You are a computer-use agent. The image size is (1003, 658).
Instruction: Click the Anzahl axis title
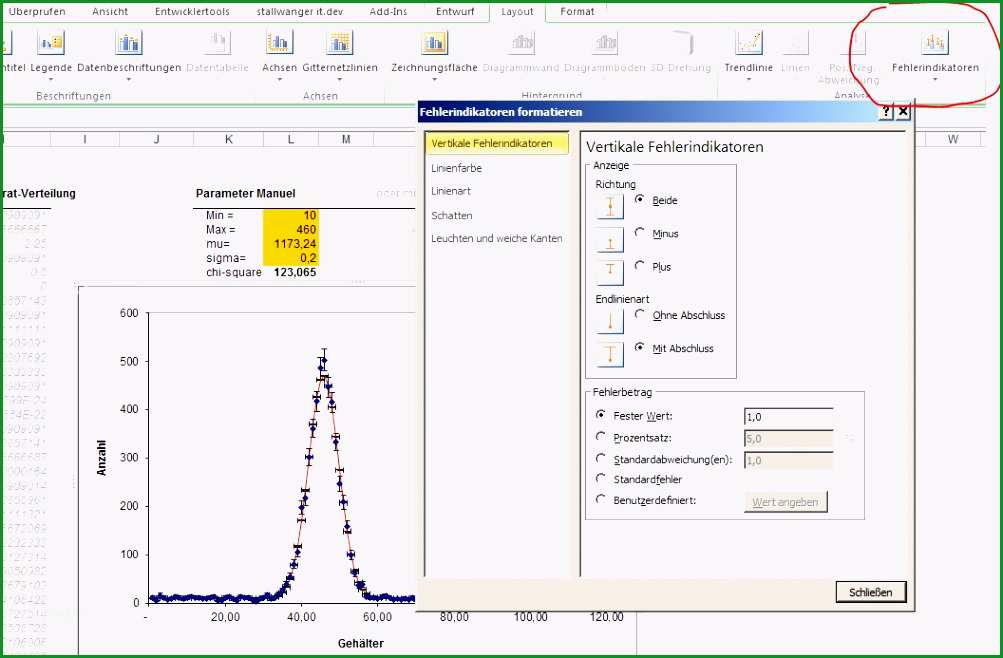pos(102,458)
